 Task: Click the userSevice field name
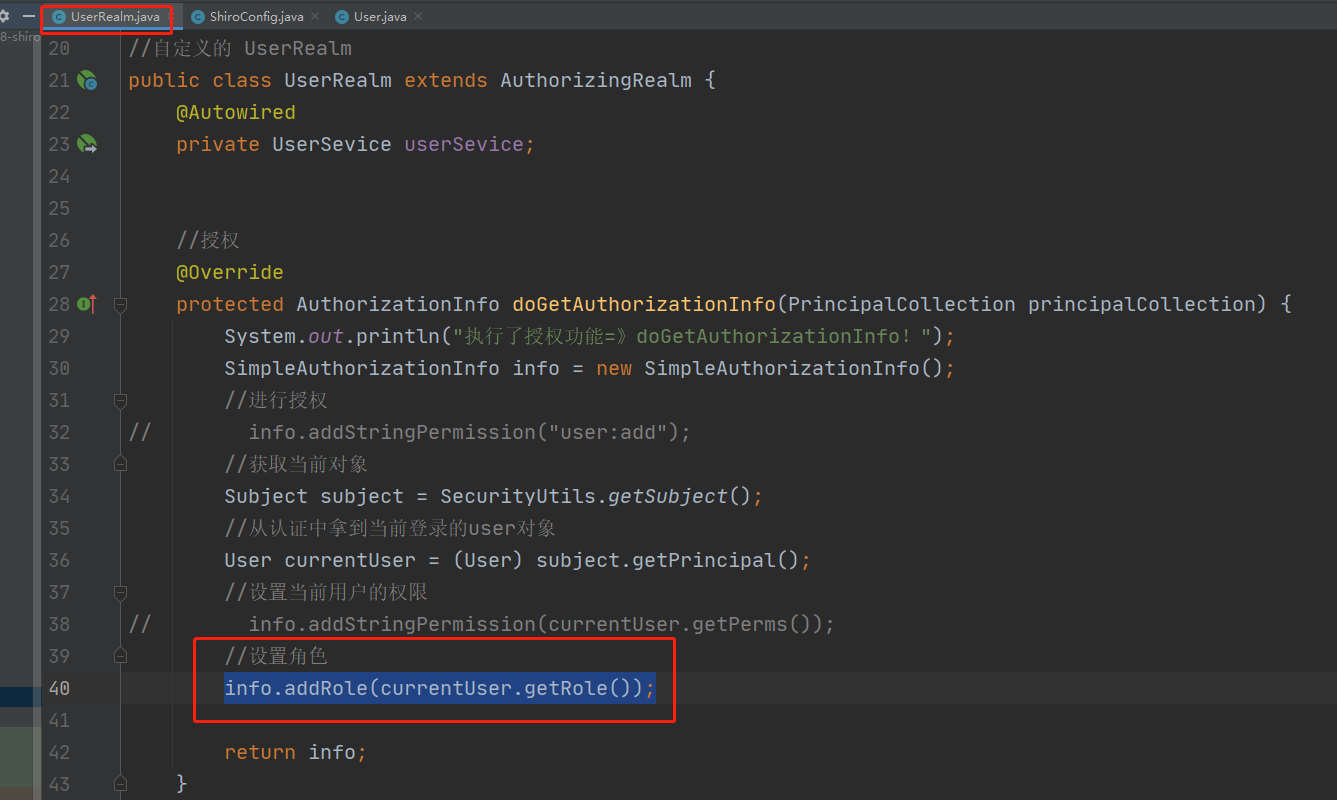point(464,144)
